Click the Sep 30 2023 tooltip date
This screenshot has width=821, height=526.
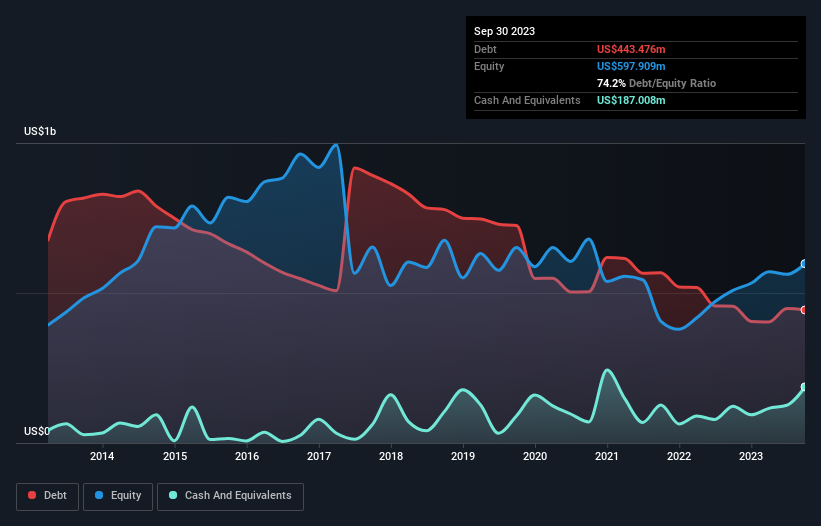[504, 31]
